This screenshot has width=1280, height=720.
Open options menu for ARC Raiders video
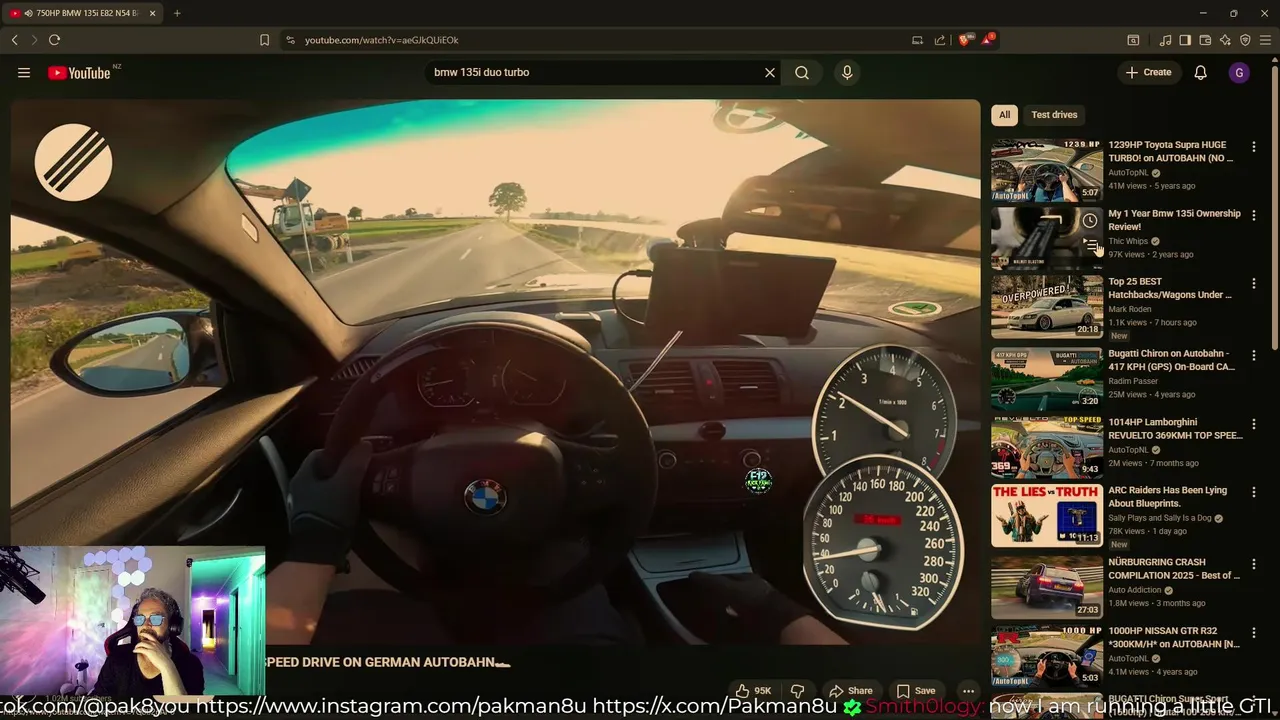(1254, 493)
